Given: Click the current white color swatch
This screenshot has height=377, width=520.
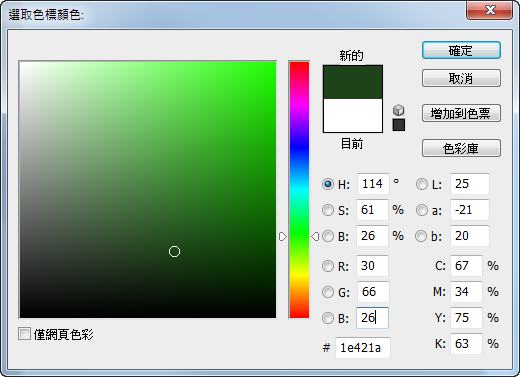Looking at the screenshot, I should point(353,115).
